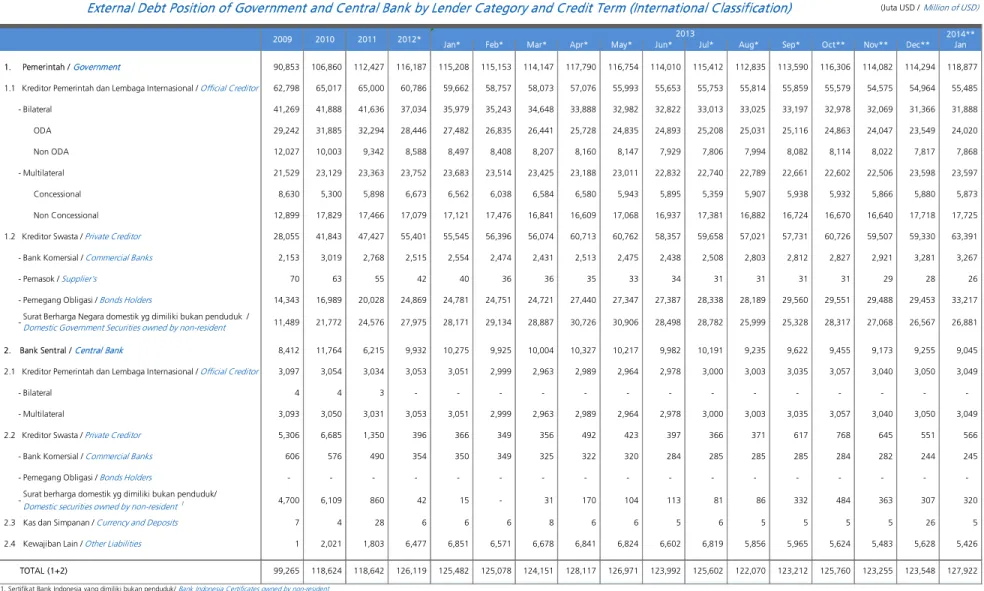Select the Million of USD unit label

pyautogui.click(x=951, y=8)
